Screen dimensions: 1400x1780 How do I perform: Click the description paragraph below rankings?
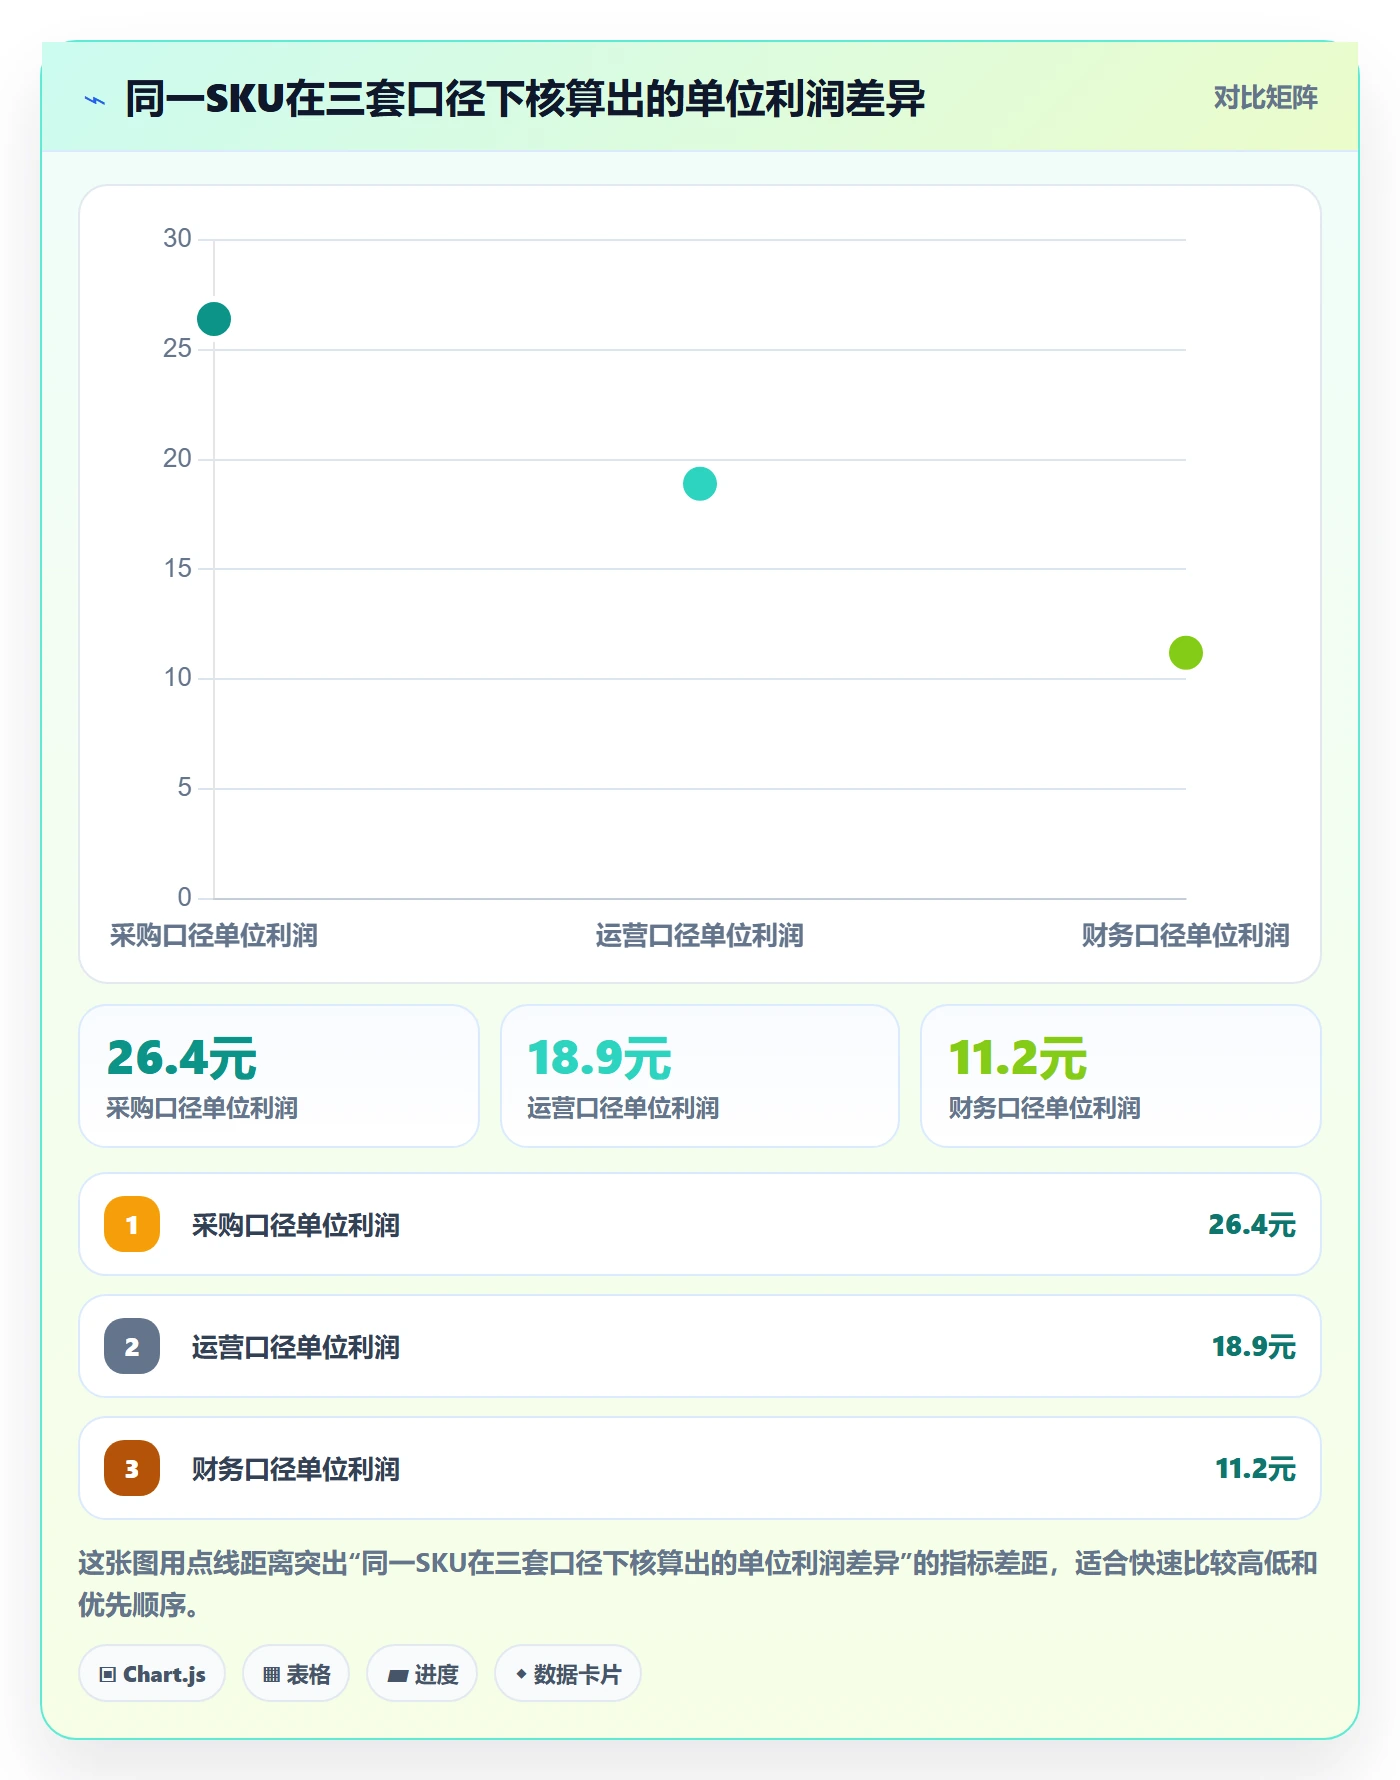pos(698,1583)
